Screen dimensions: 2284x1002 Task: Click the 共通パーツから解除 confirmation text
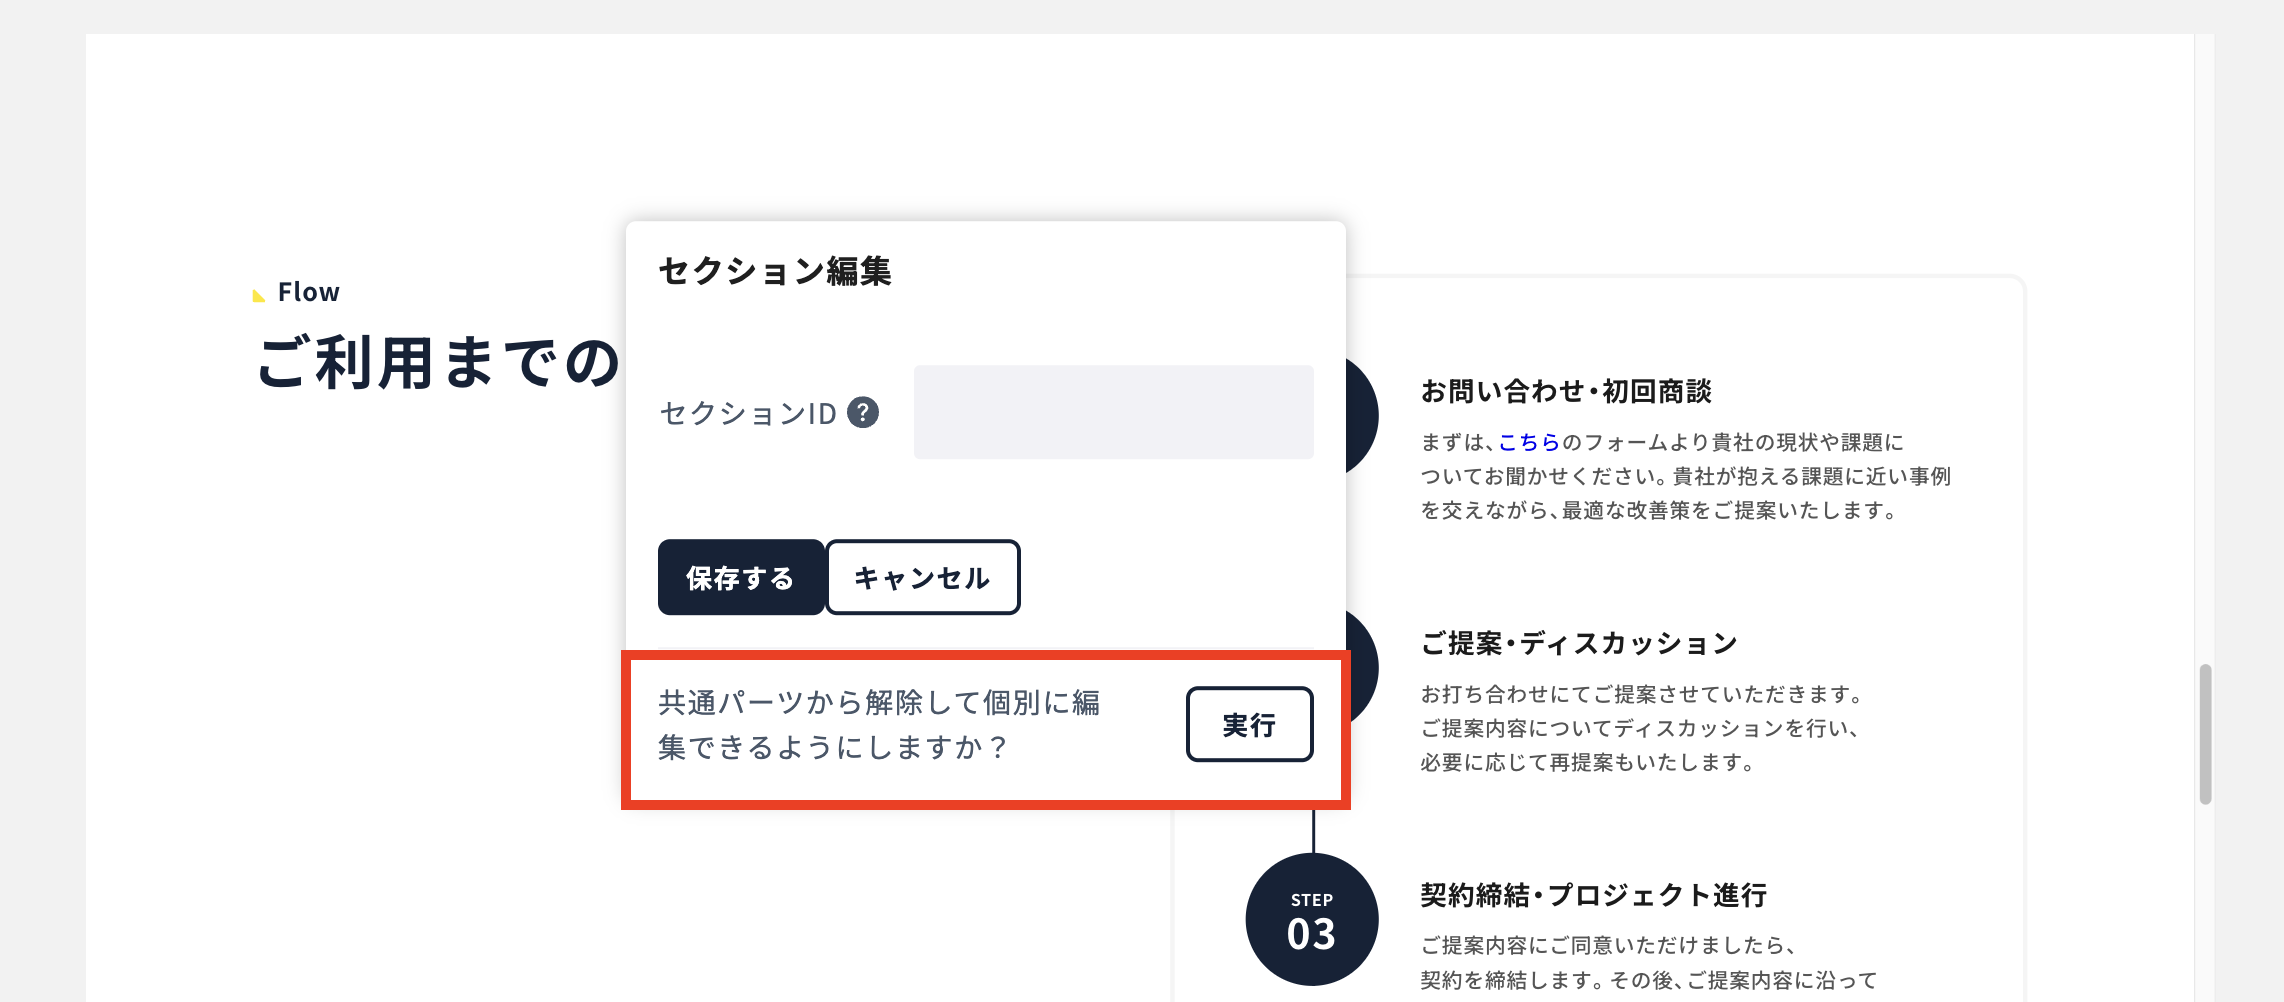(879, 725)
